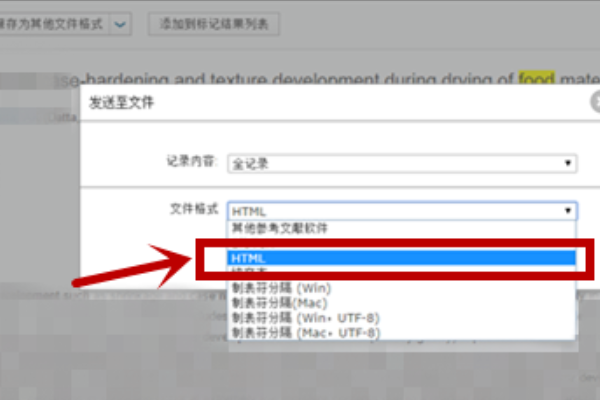
Task: Choose 其他参考文献软件 from the format list
Action: pyautogui.click(x=401, y=228)
